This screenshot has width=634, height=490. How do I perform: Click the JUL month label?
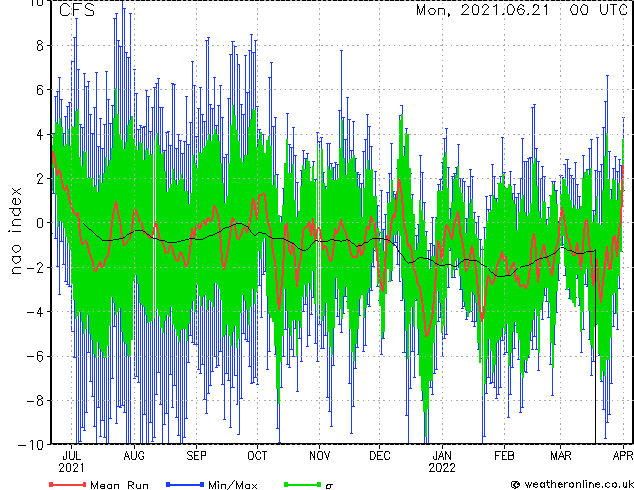click(x=72, y=456)
